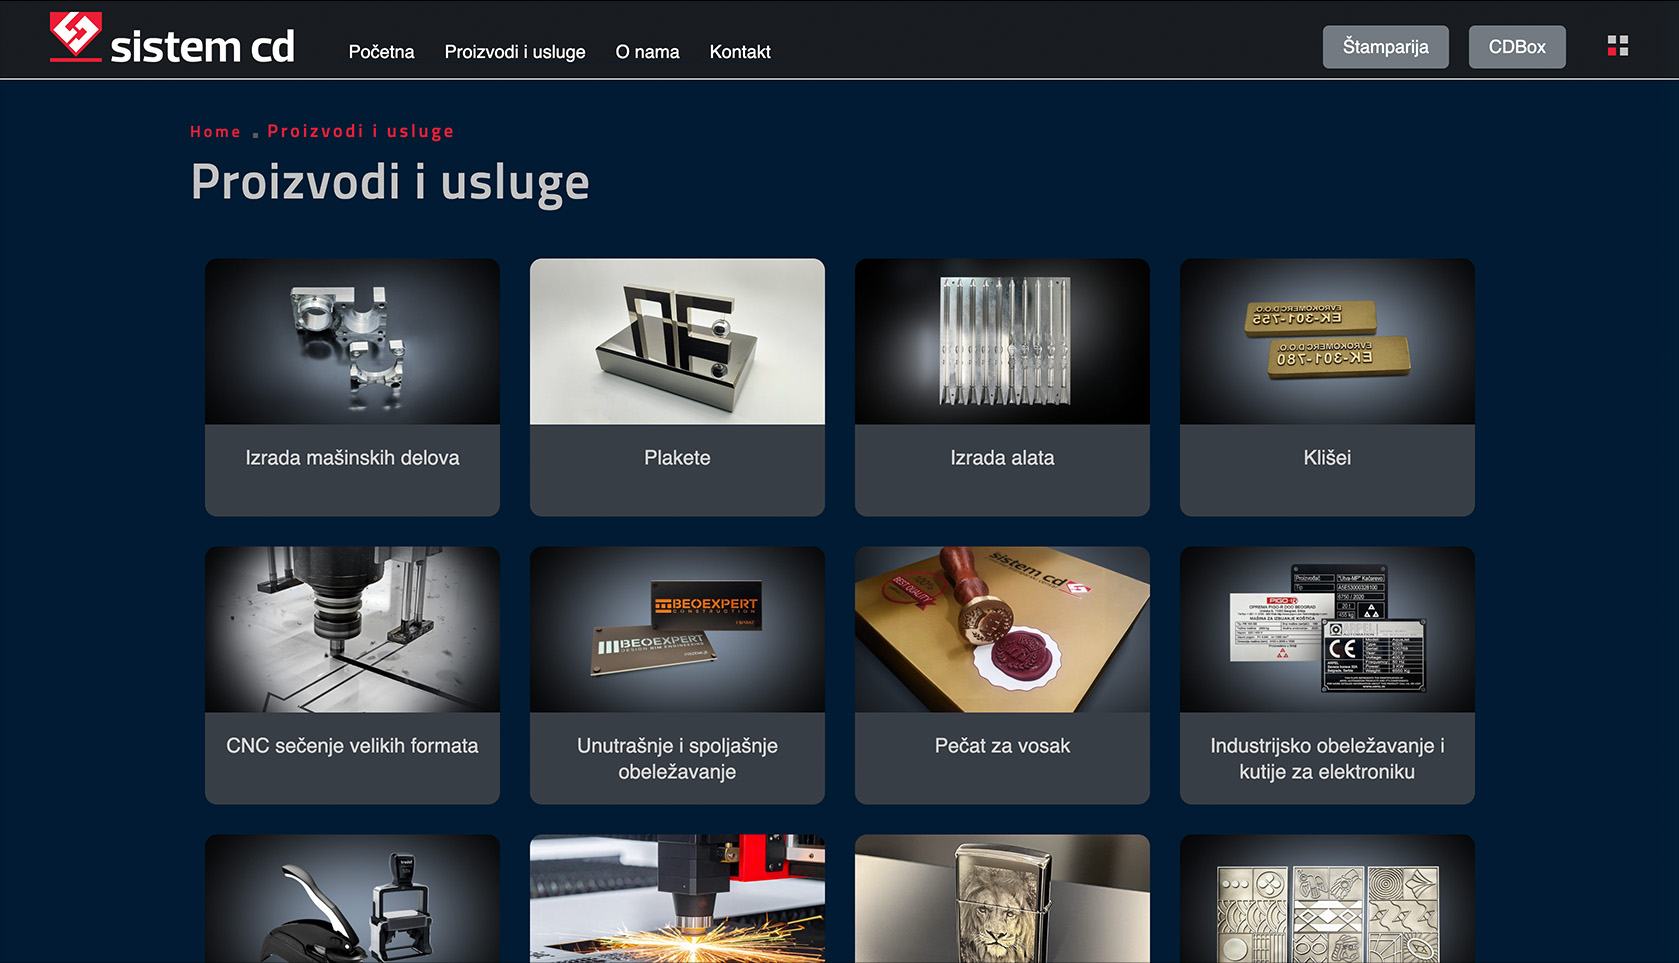This screenshot has width=1679, height=963.
Task: View the Klišei brass plates image
Action: pyautogui.click(x=1327, y=342)
